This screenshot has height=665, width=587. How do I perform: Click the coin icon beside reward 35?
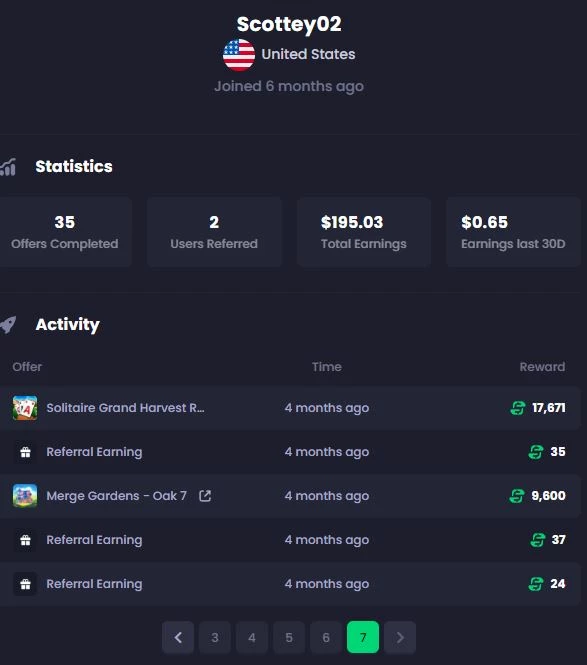(536, 452)
